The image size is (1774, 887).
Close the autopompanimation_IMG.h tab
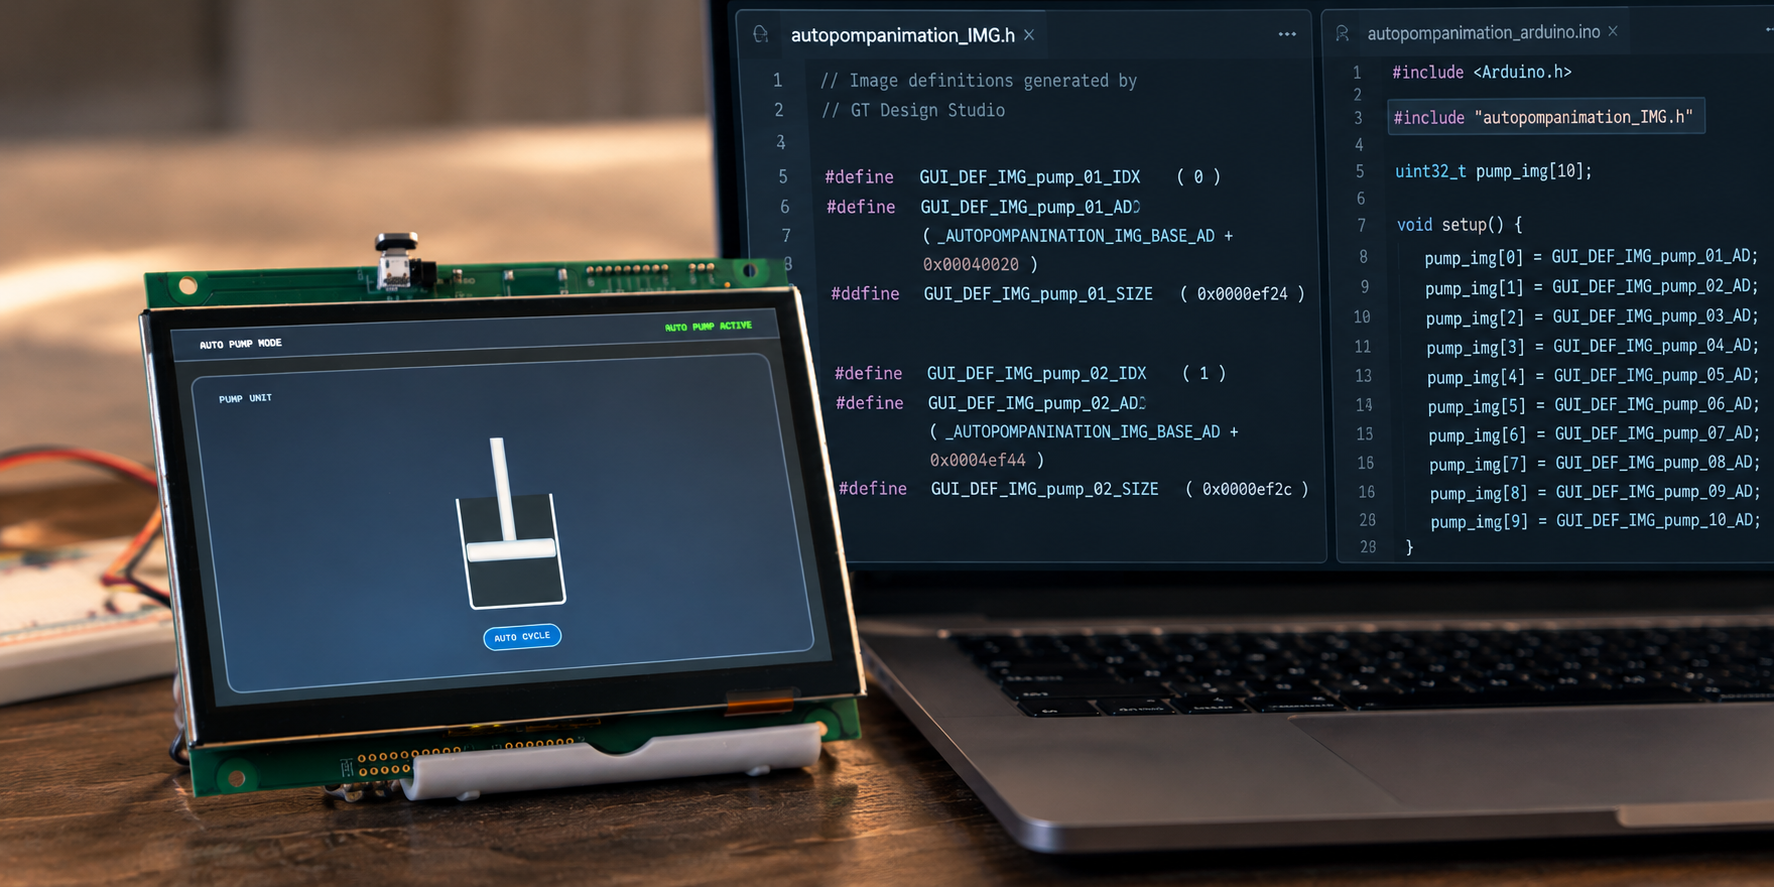point(1029,35)
